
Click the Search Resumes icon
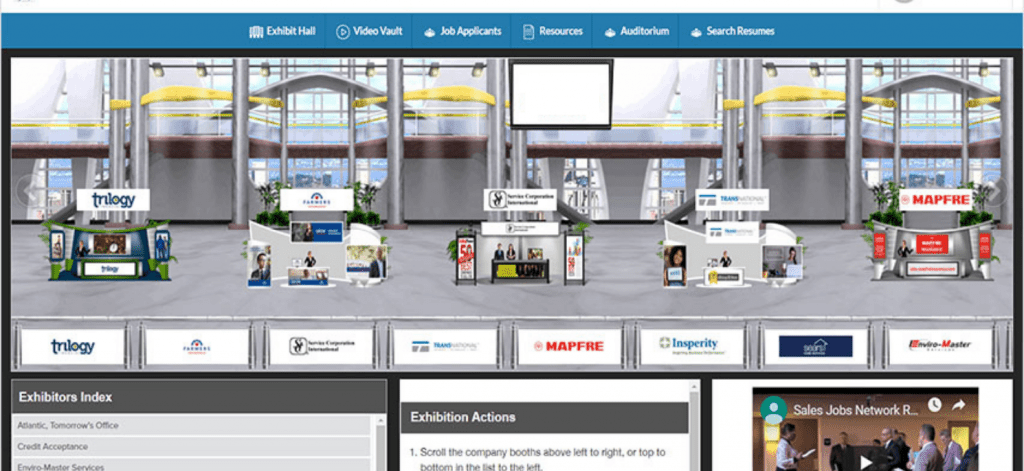click(x=694, y=31)
